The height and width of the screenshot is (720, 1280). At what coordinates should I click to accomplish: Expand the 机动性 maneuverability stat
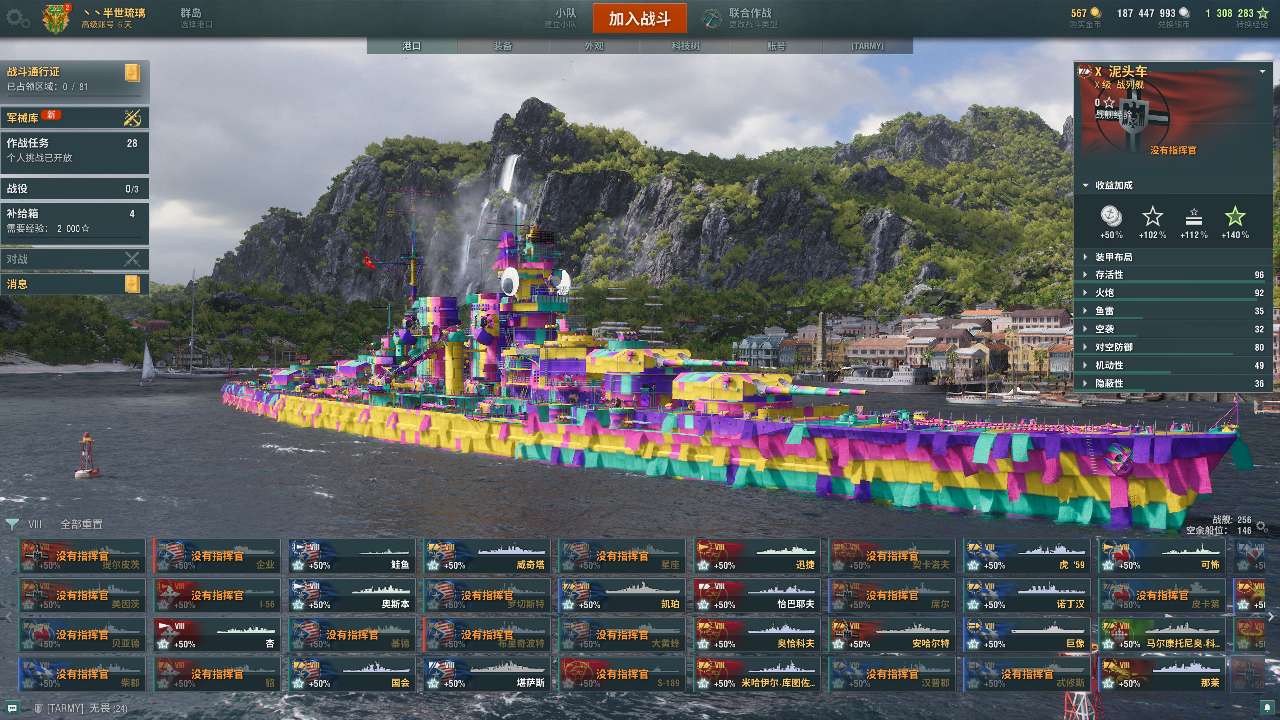1173,365
